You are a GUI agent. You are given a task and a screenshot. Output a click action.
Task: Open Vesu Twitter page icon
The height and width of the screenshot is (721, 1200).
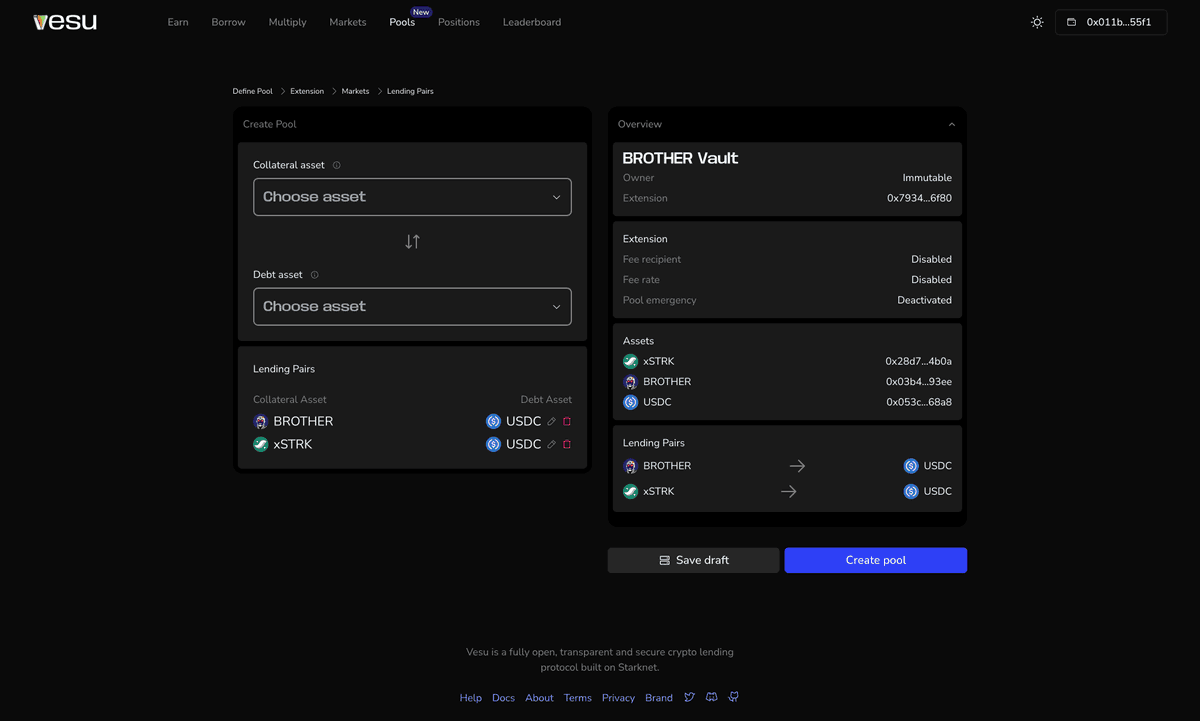tap(689, 697)
